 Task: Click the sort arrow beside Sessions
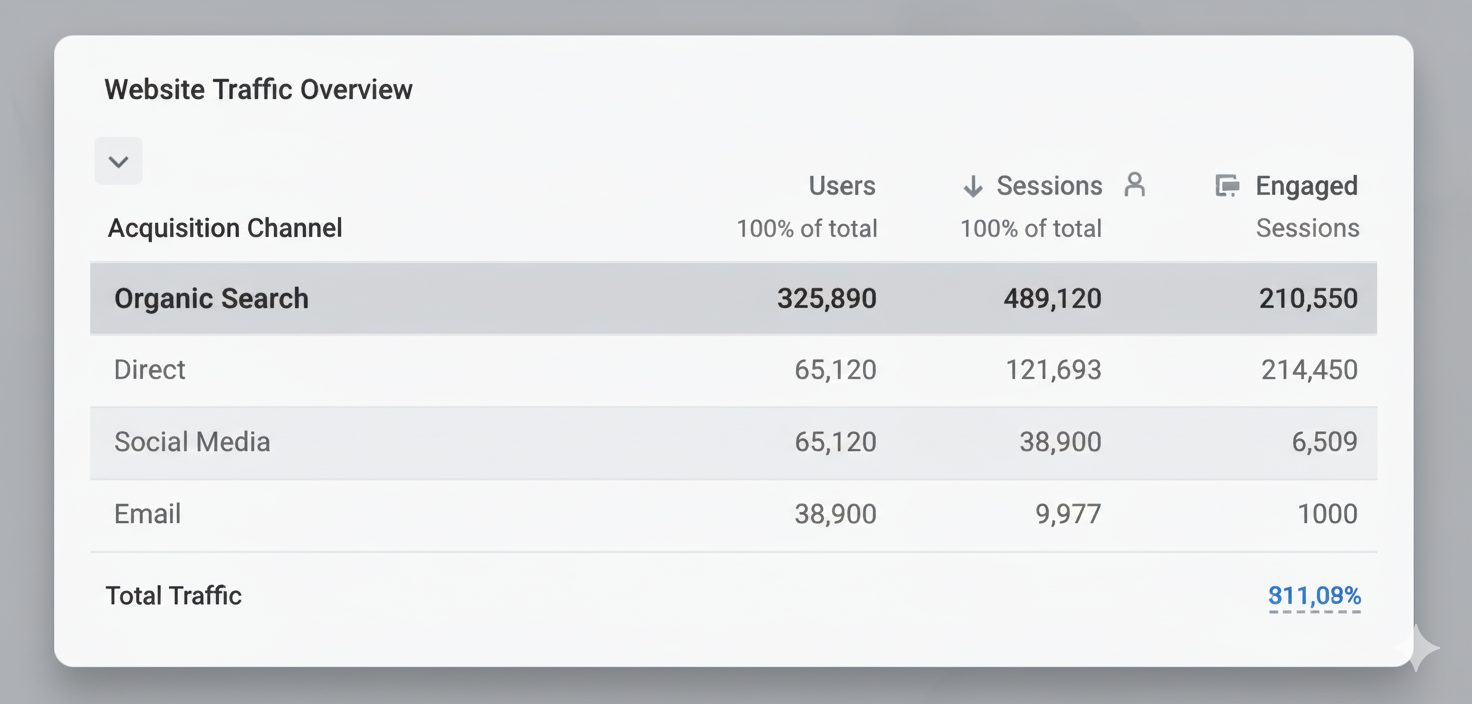click(972, 186)
